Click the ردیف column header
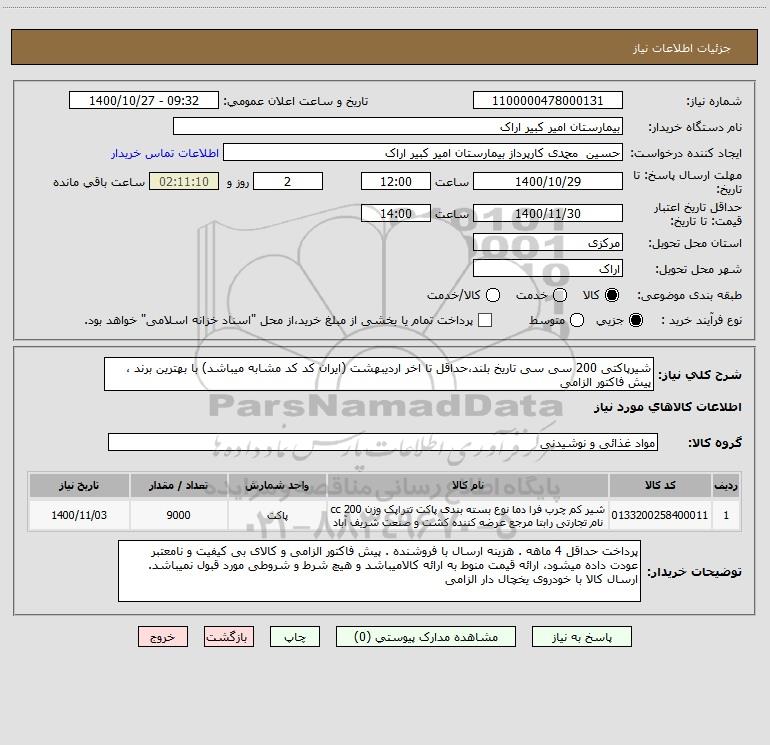 coord(726,485)
